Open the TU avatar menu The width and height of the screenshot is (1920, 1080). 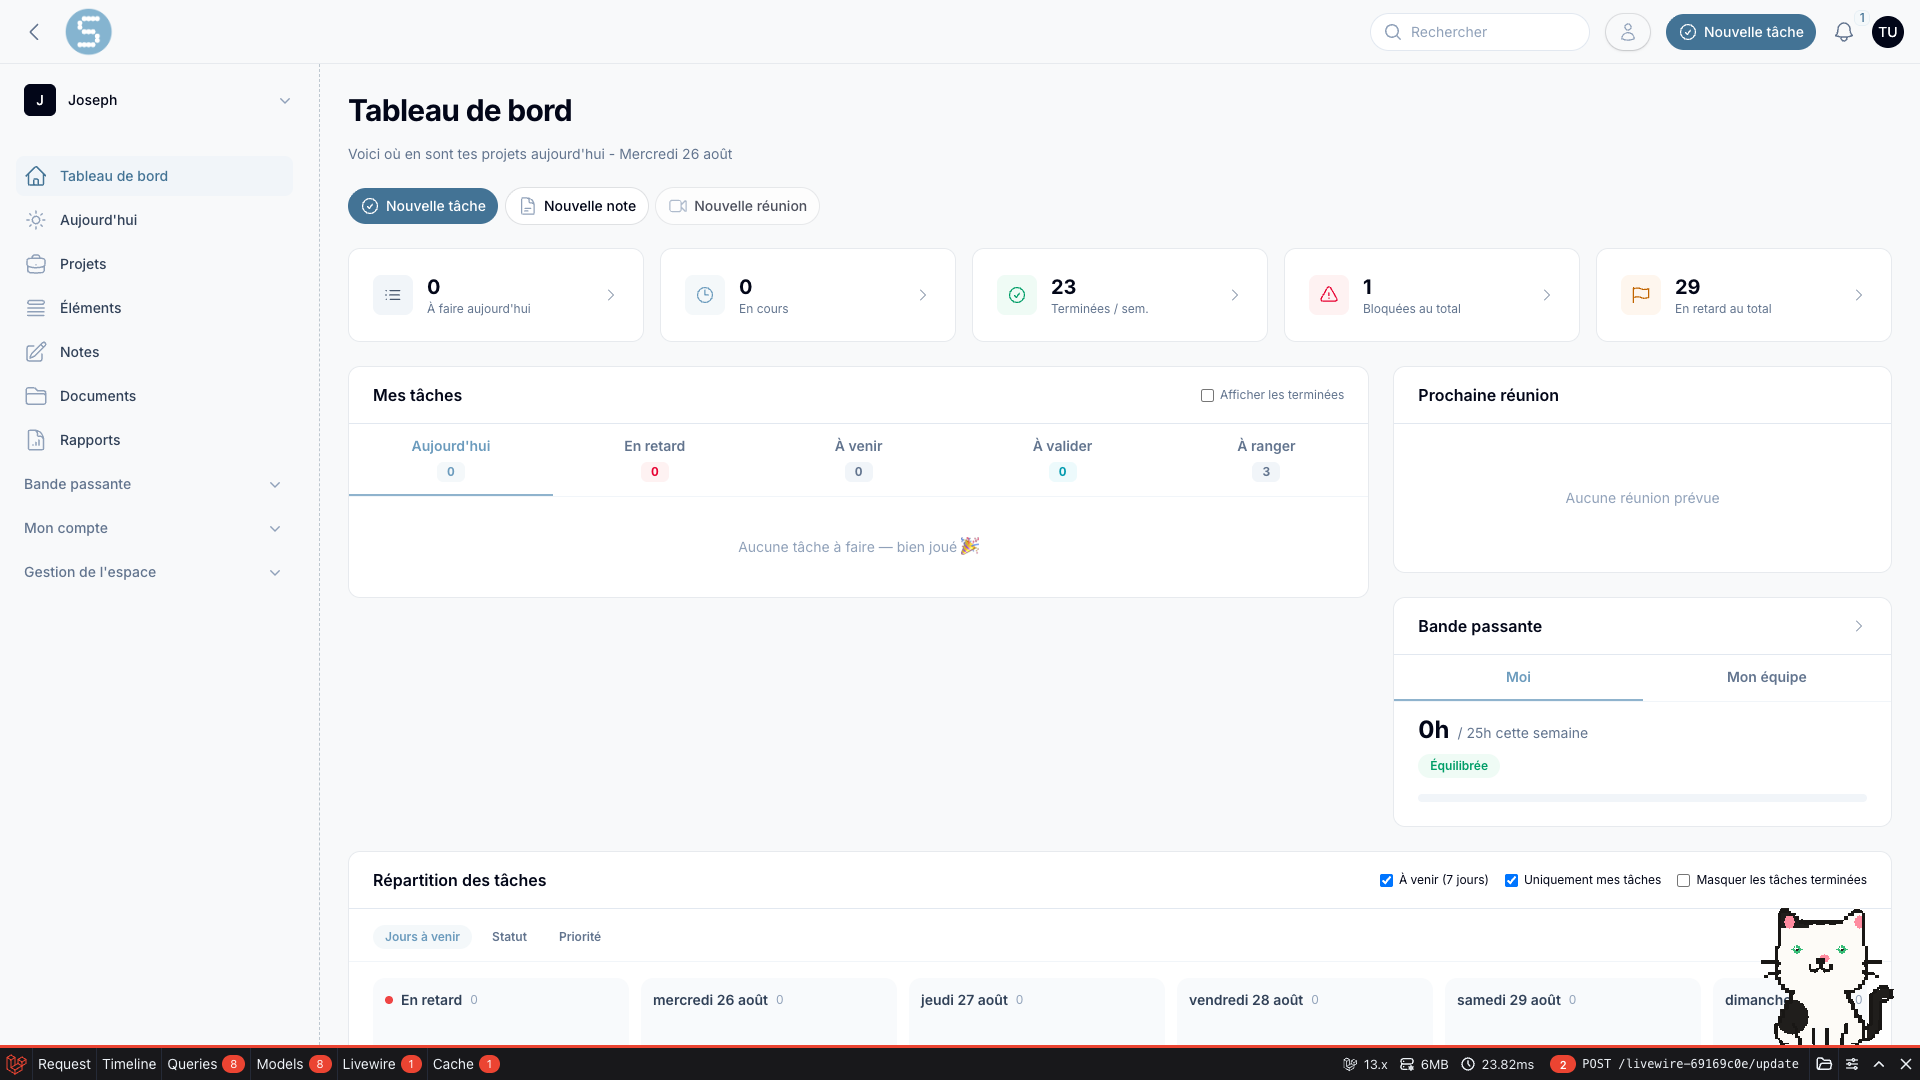pyautogui.click(x=1887, y=32)
